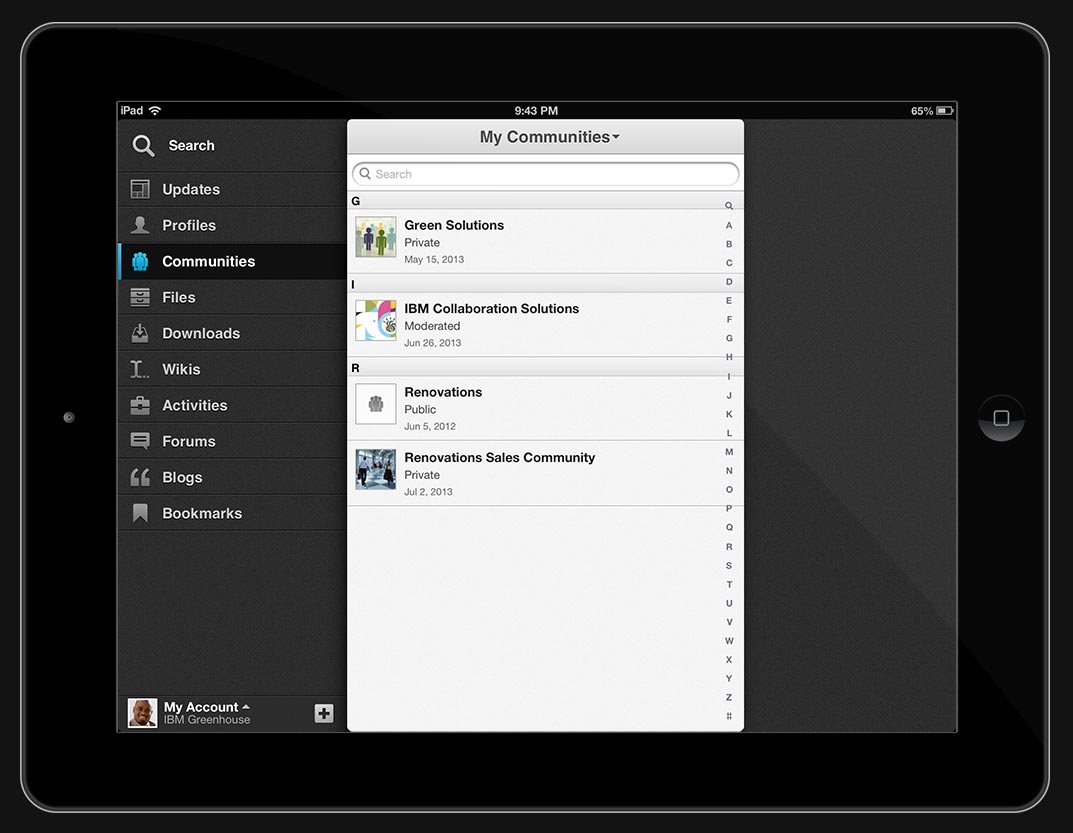Image resolution: width=1073 pixels, height=833 pixels.
Task: Select the Activities briefcase icon
Action: [141, 406]
